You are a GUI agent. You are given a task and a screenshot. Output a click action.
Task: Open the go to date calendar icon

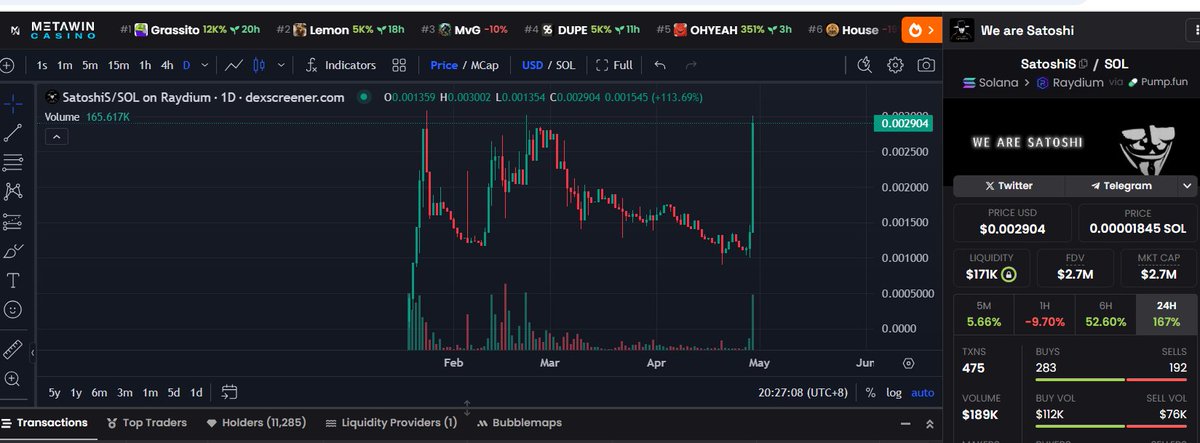point(229,392)
